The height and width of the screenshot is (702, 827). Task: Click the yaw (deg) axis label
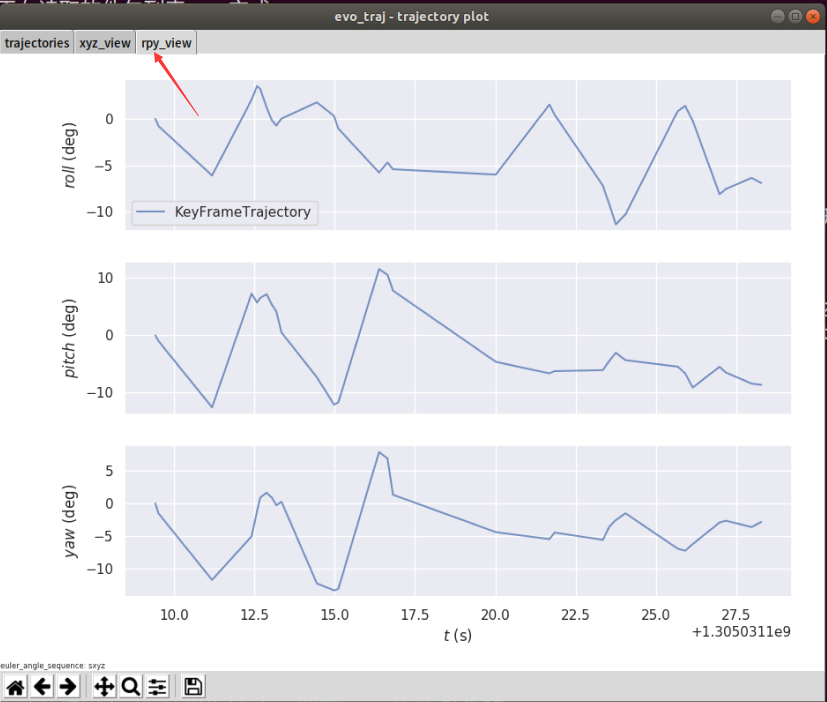tap(70, 521)
